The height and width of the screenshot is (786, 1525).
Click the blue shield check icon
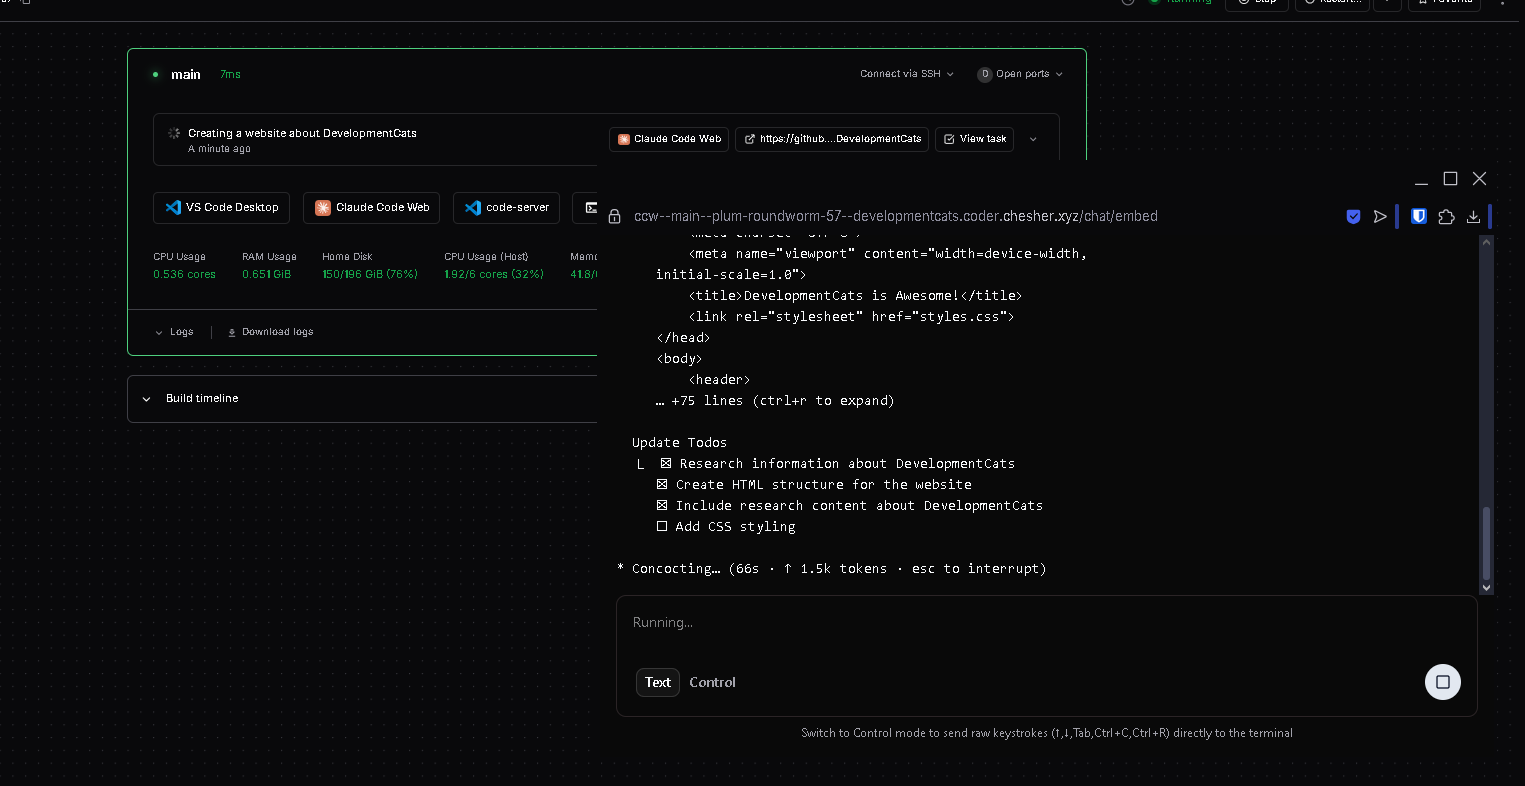pyautogui.click(x=1353, y=216)
